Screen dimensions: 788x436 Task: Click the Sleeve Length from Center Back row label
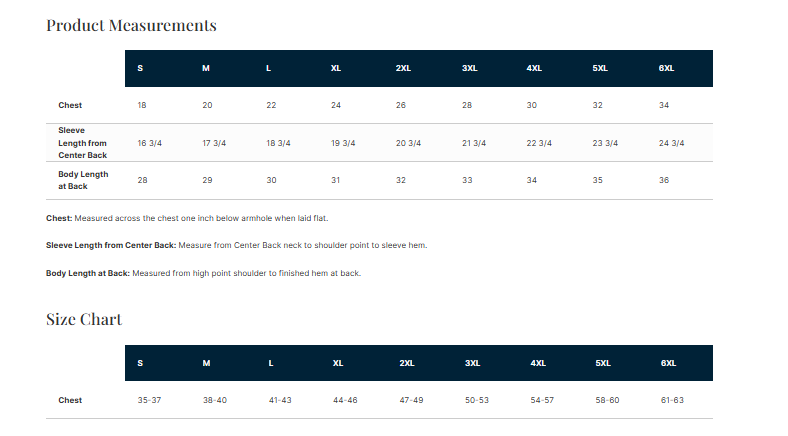pos(82,143)
